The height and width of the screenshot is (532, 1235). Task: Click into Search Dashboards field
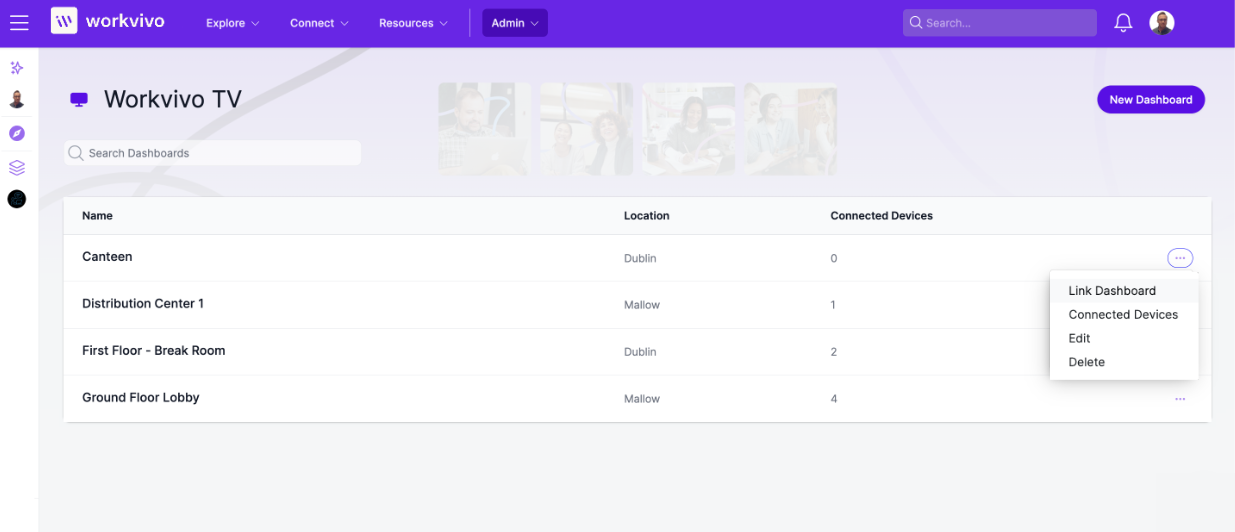[x=213, y=153]
